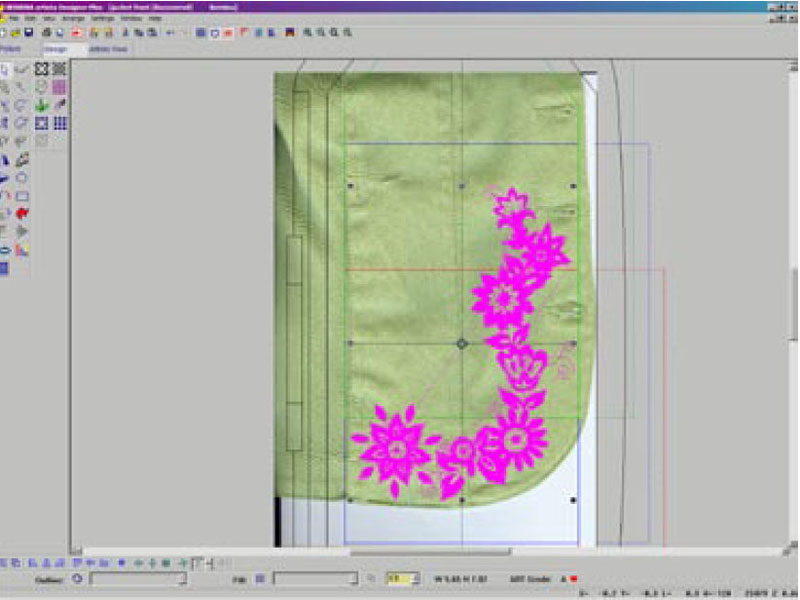Switch to the Artistic View tab
Image resolution: width=800 pixels, height=600 pixels.
click(x=108, y=48)
